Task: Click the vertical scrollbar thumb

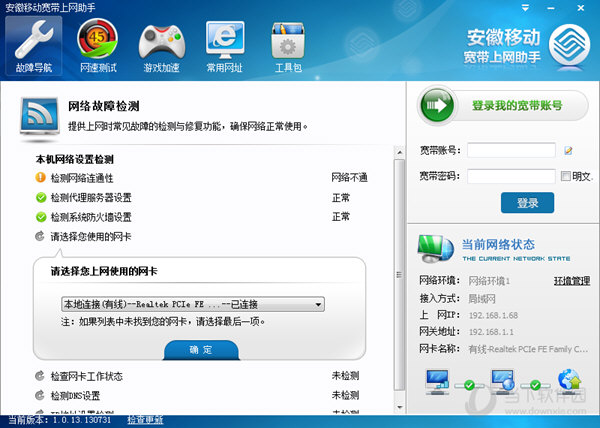Action: 399,275
